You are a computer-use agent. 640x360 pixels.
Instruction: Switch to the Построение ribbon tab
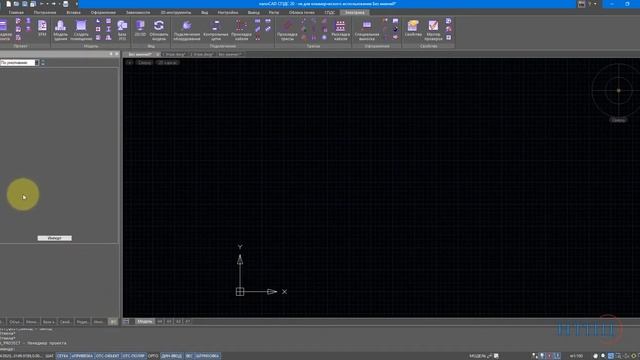point(45,12)
